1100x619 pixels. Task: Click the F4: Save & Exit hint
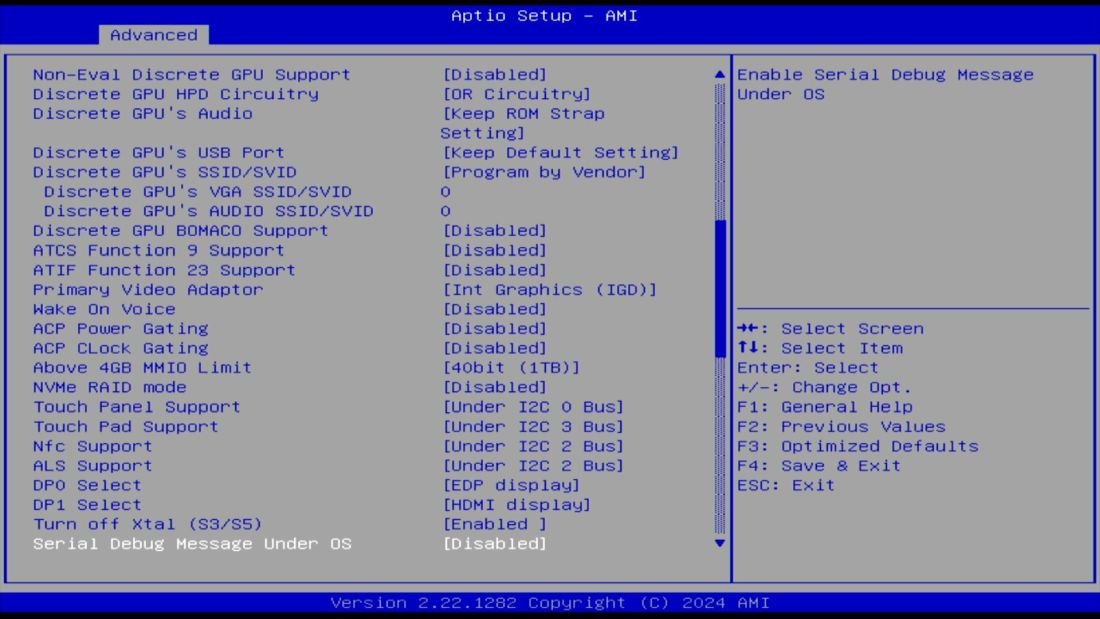point(819,466)
